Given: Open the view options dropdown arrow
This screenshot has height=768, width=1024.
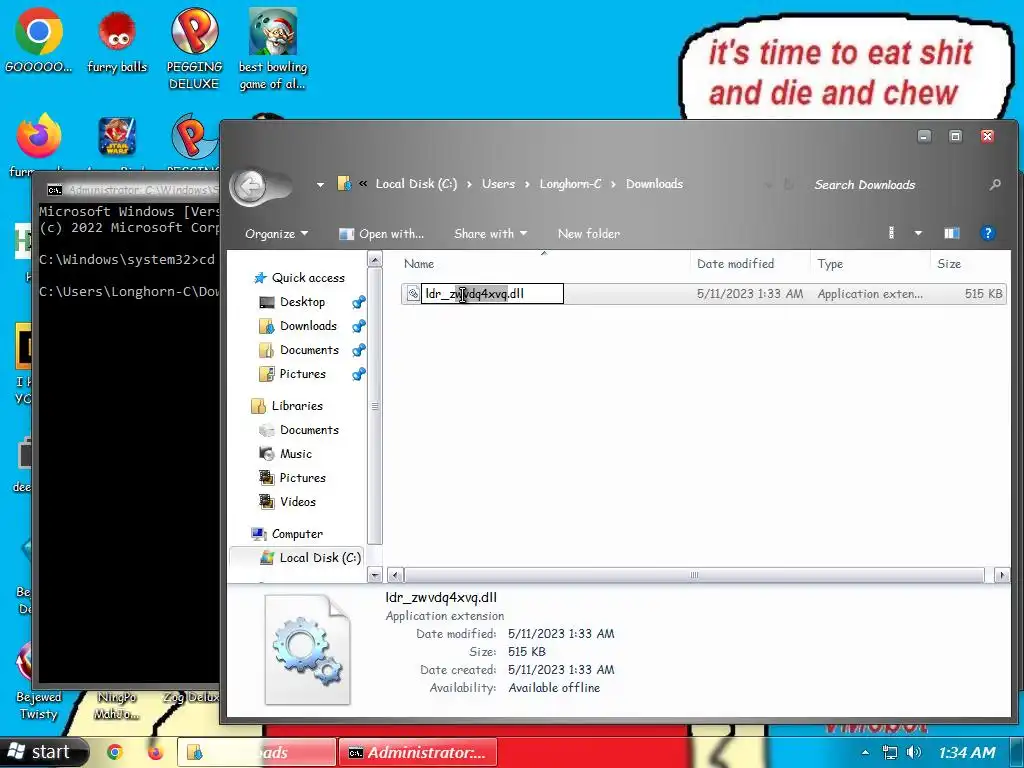Looking at the screenshot, I should [918, 233].
